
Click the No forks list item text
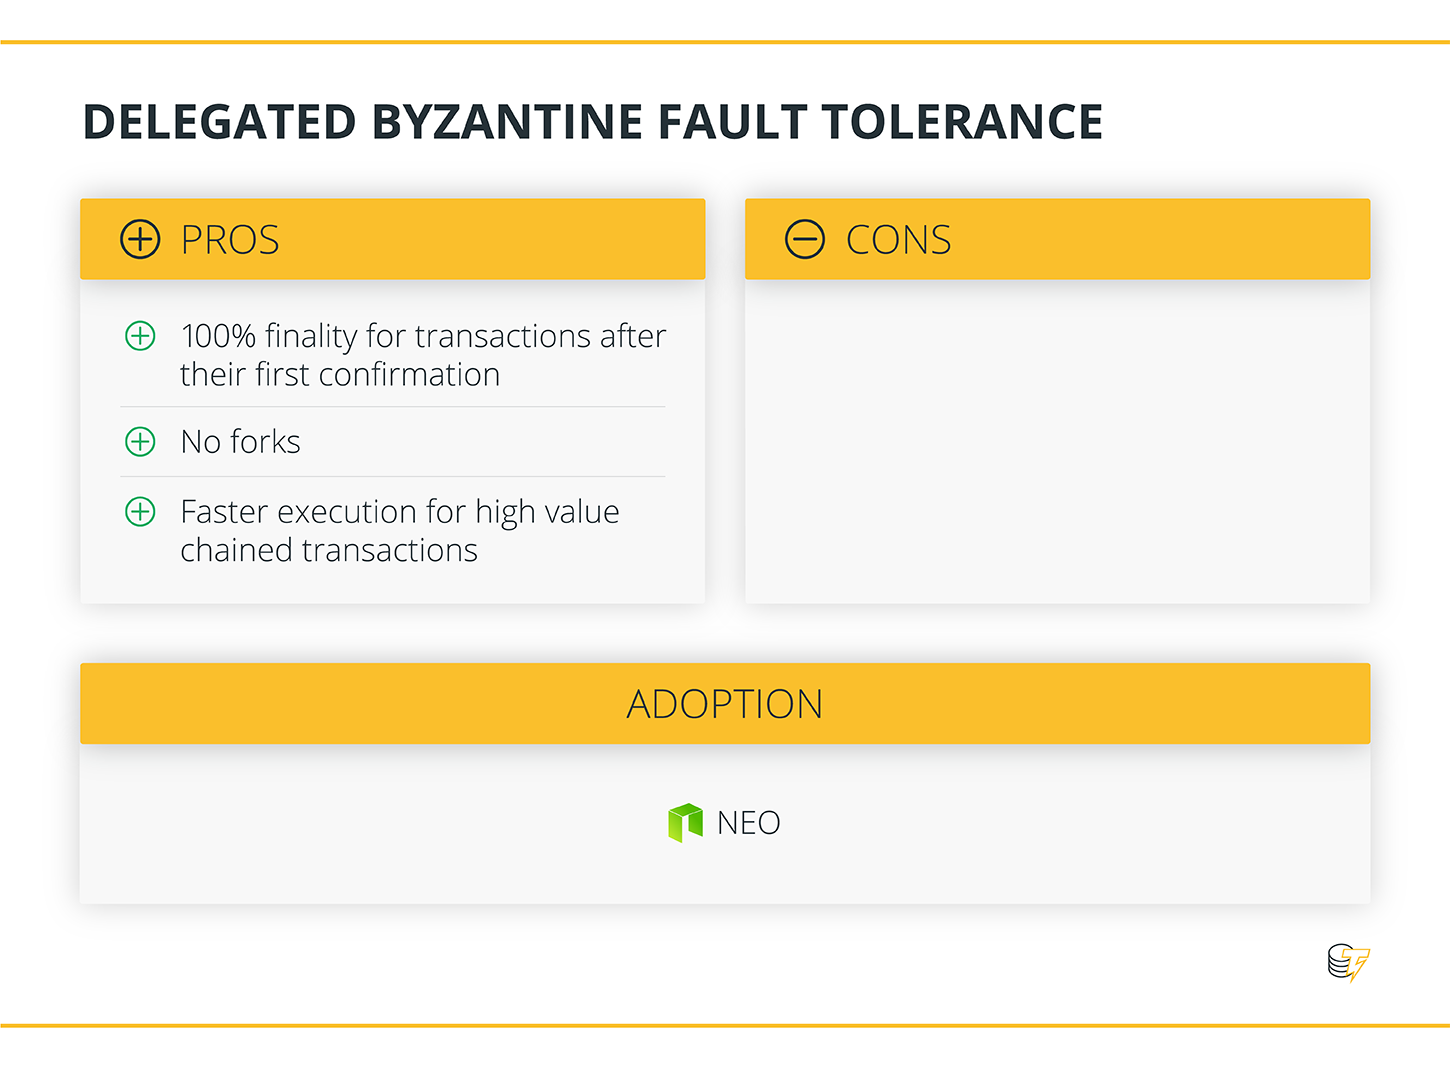pyautogui.click(x=240, y=441)
